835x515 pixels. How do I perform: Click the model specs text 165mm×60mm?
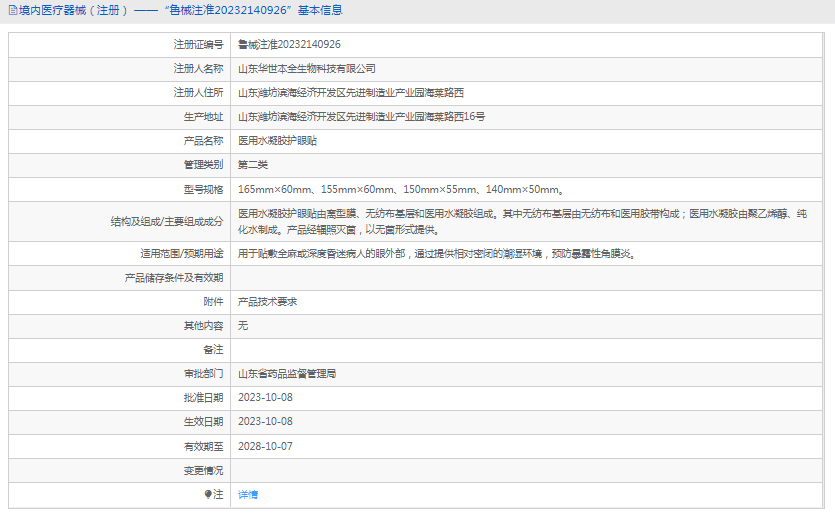coord(275,189)
